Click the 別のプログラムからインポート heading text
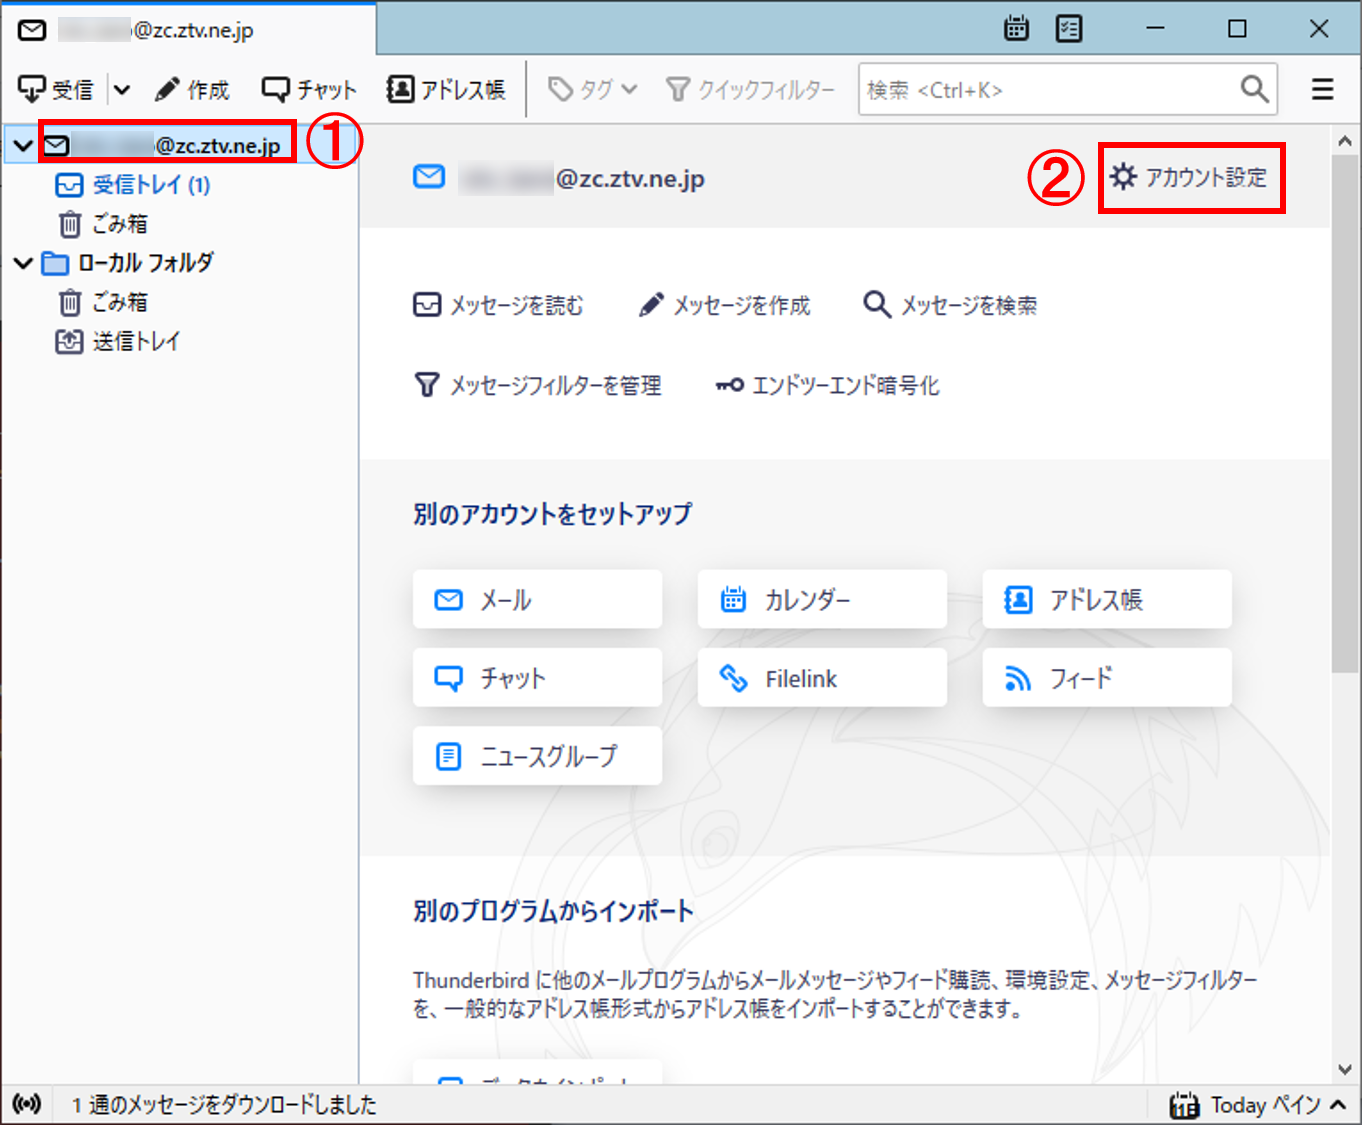Viewport: 1362px width, 1125px height. point(553,911)
